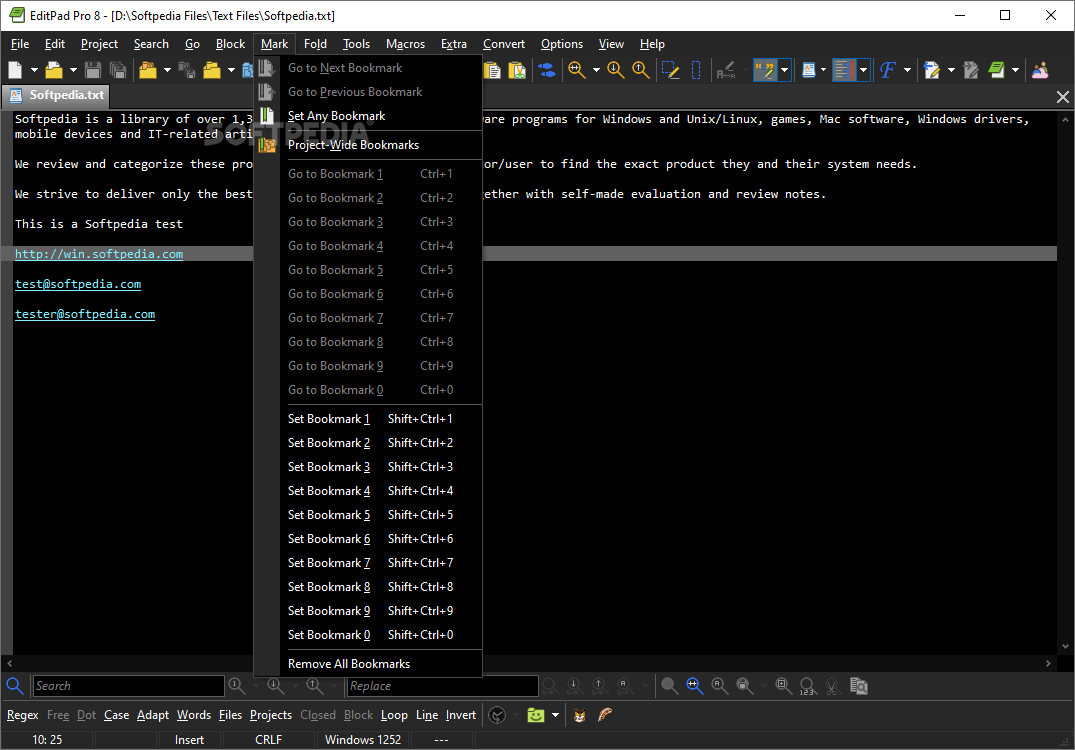Image resolution: width=1075 pixels, height=750 pixels.
Task: Expand the lines-and-margin icon dropdown arrow
Action: coord(863,70)
